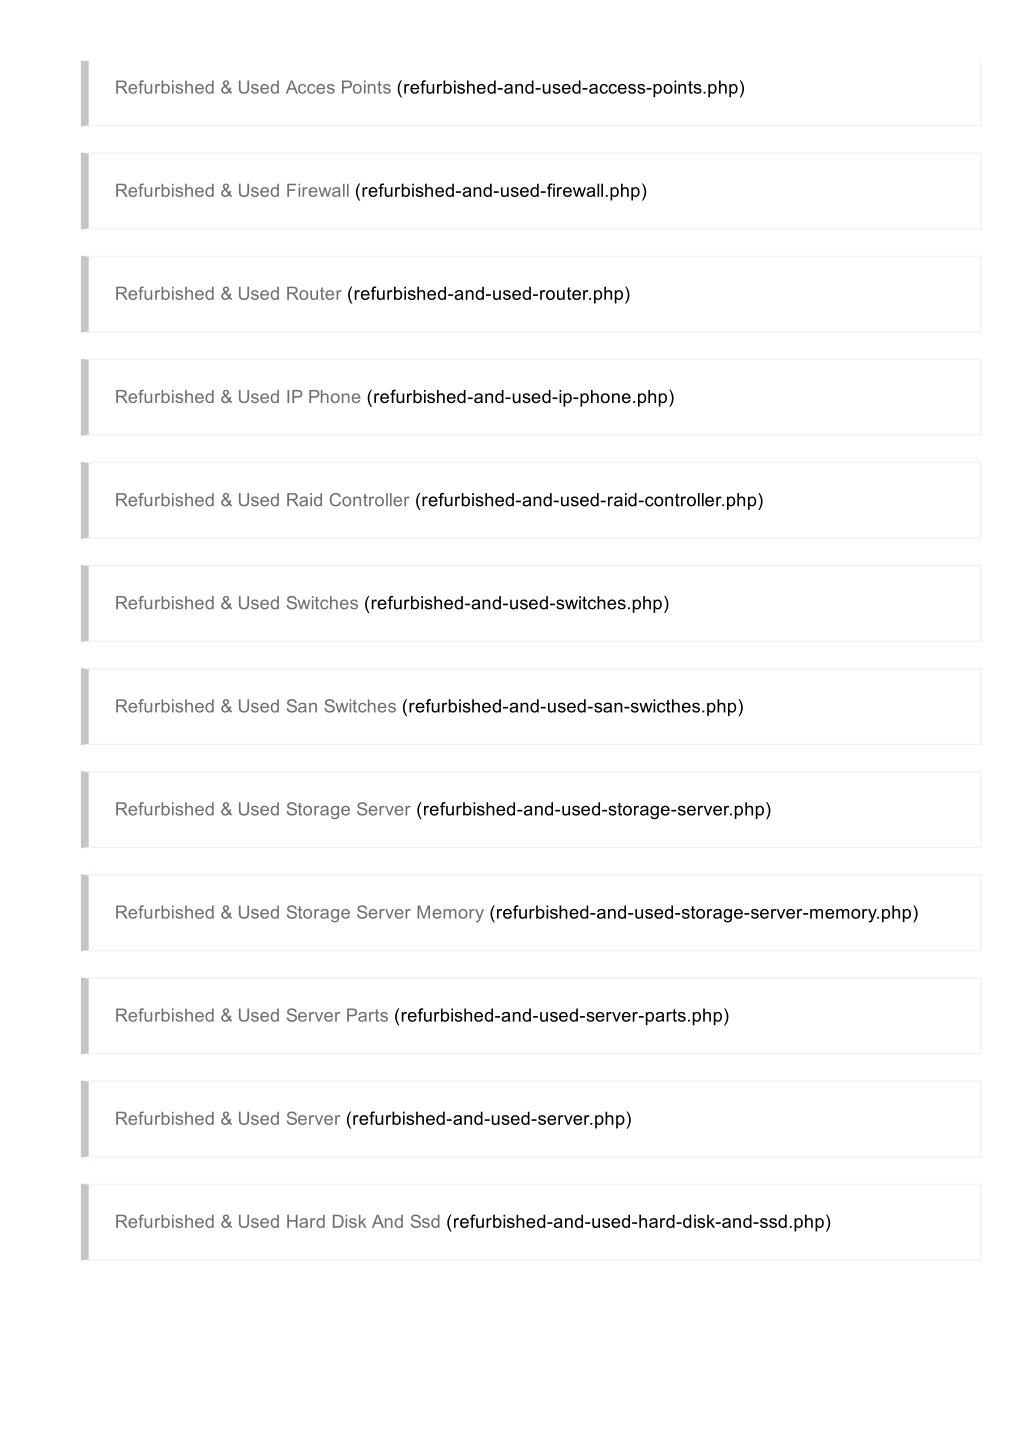Open Refurbished & Used Raid Controller link

[262, 500]
